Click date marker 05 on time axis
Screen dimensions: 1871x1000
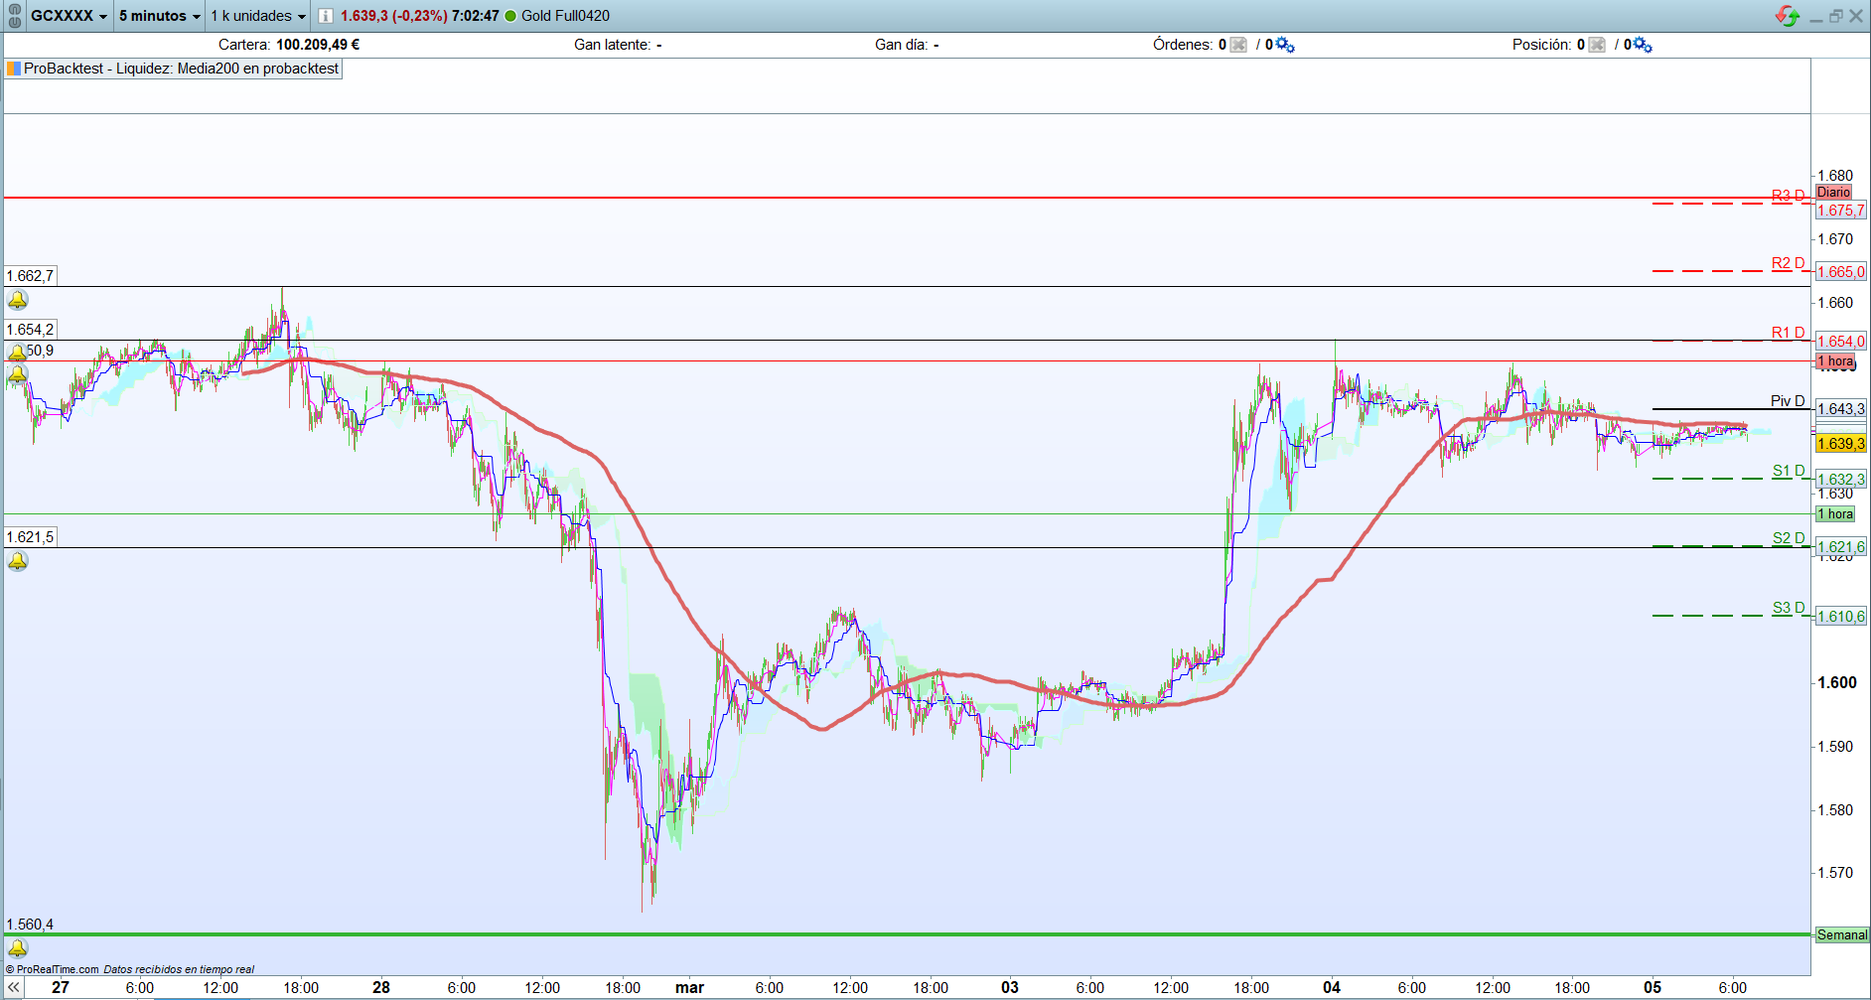pyautogui.click(x=1652, y=988)
